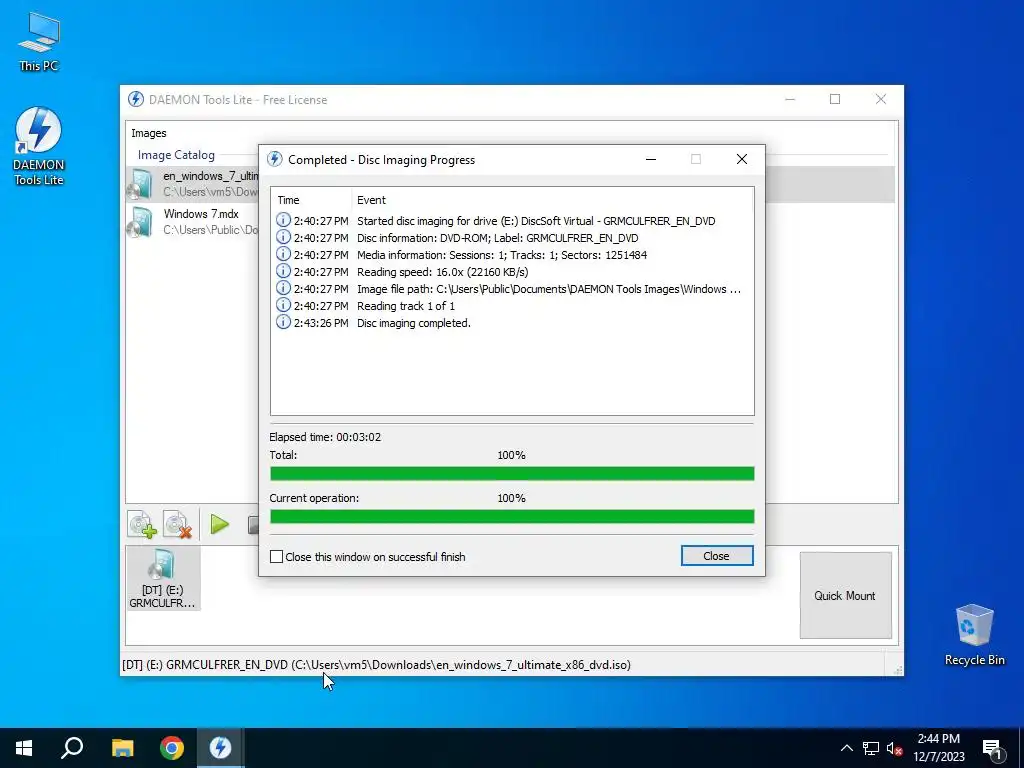Select the Windows 7.mdx image entry

[x=193, y=221]
